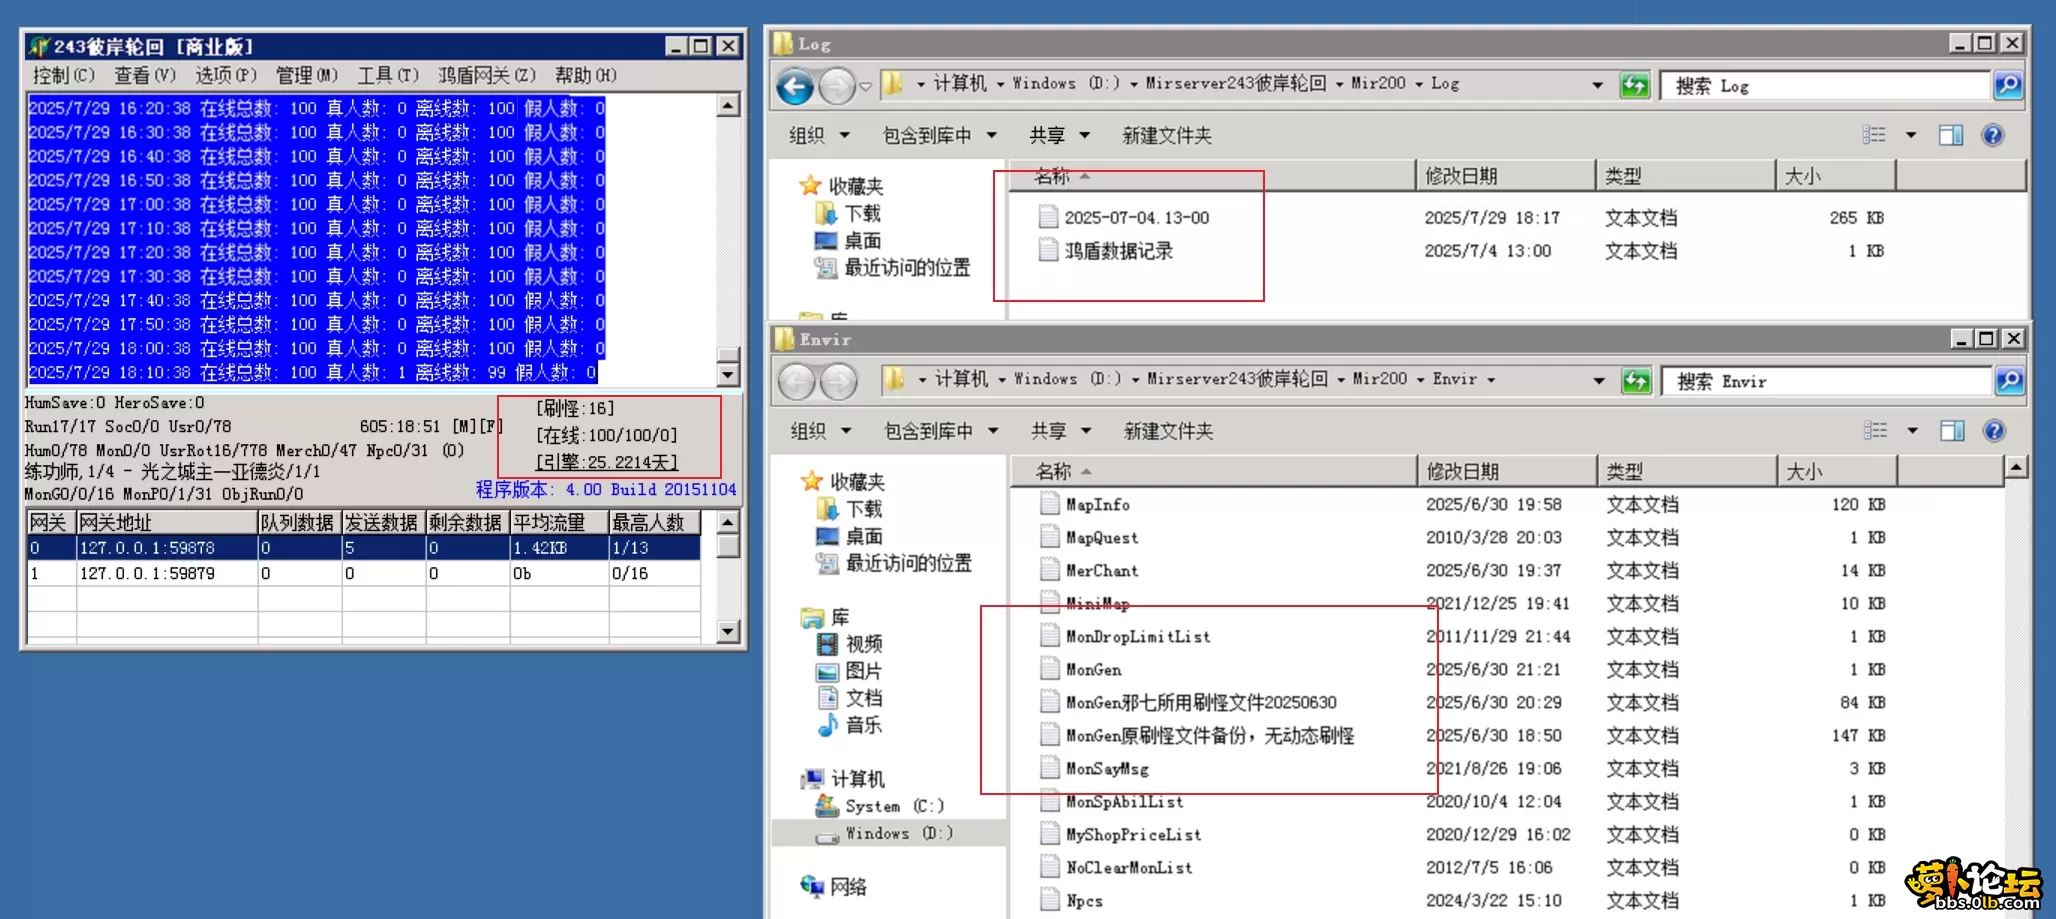
Task: Open address bar history dropdown in Envir window
Action: click(x=1599, y=380)
